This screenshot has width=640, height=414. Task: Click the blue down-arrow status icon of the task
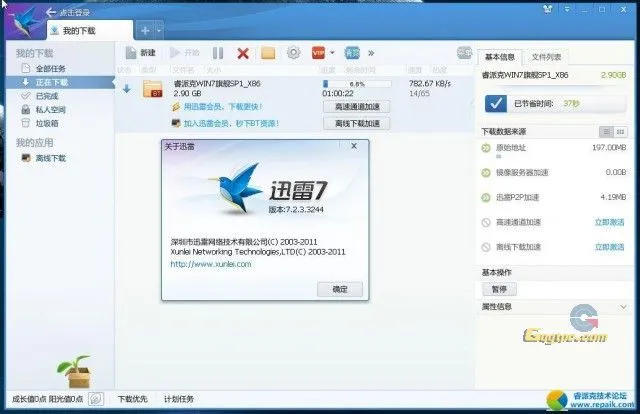point(127,89)
